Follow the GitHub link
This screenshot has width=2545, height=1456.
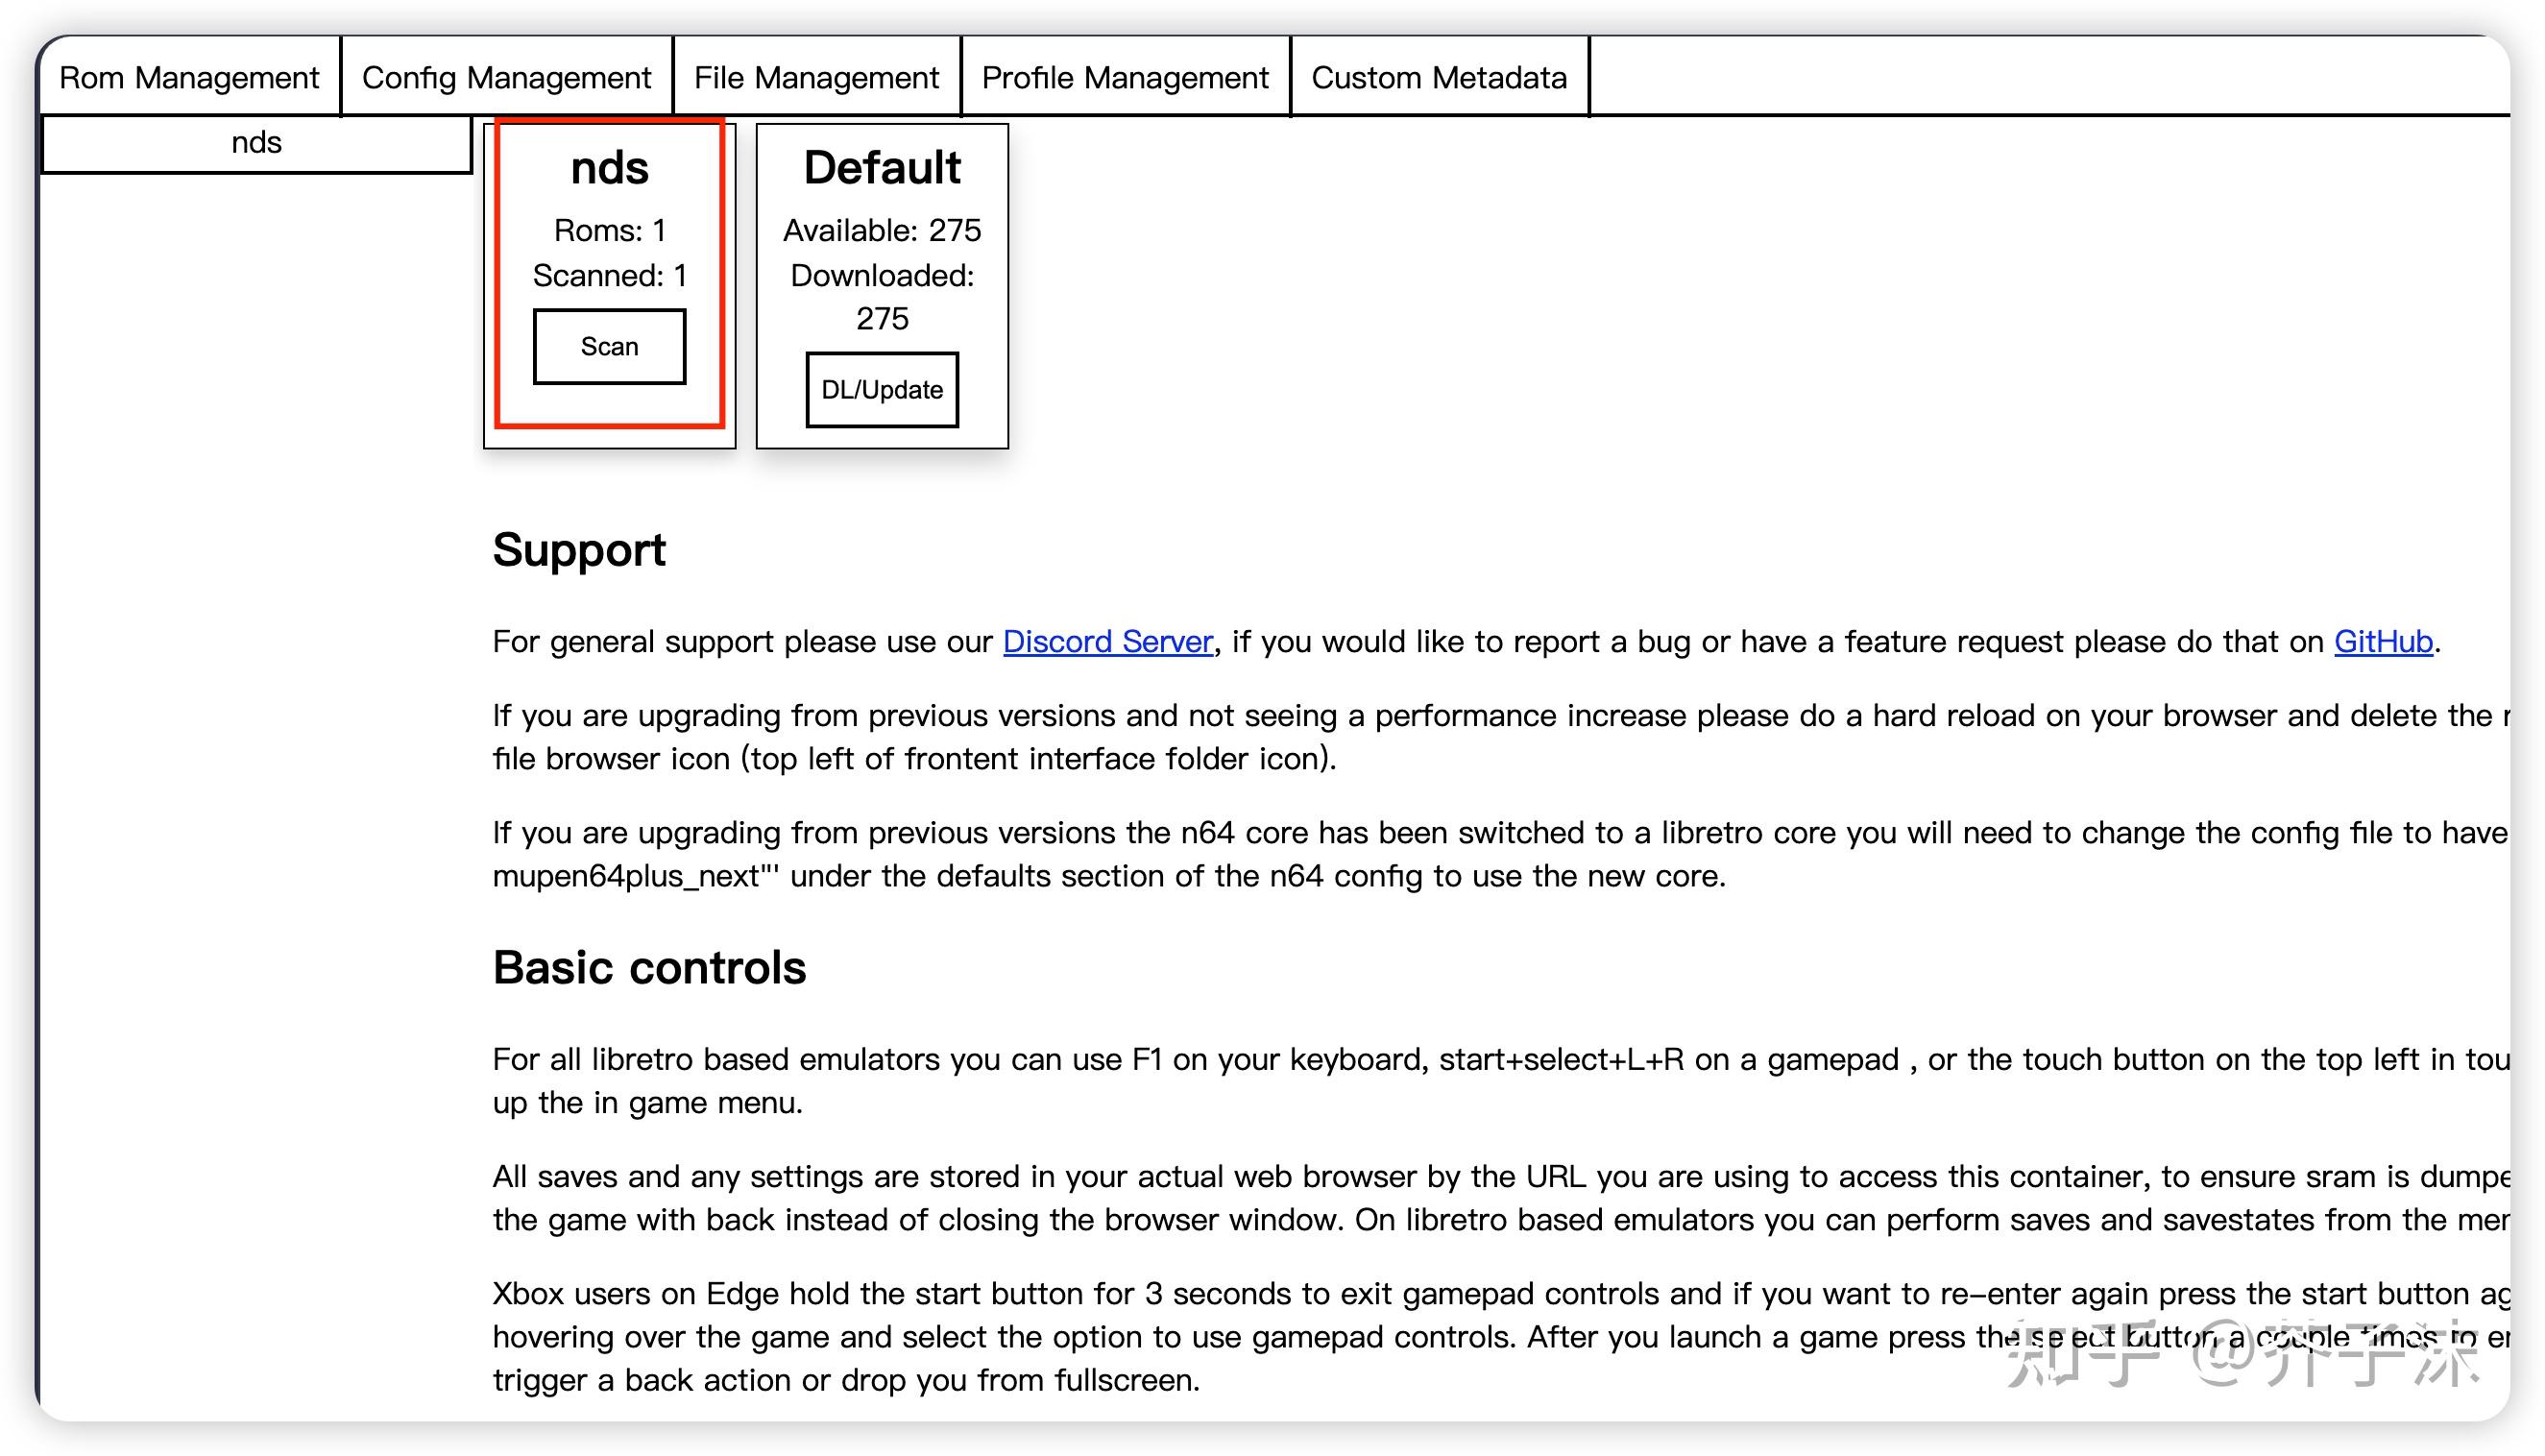[2383, 641]
